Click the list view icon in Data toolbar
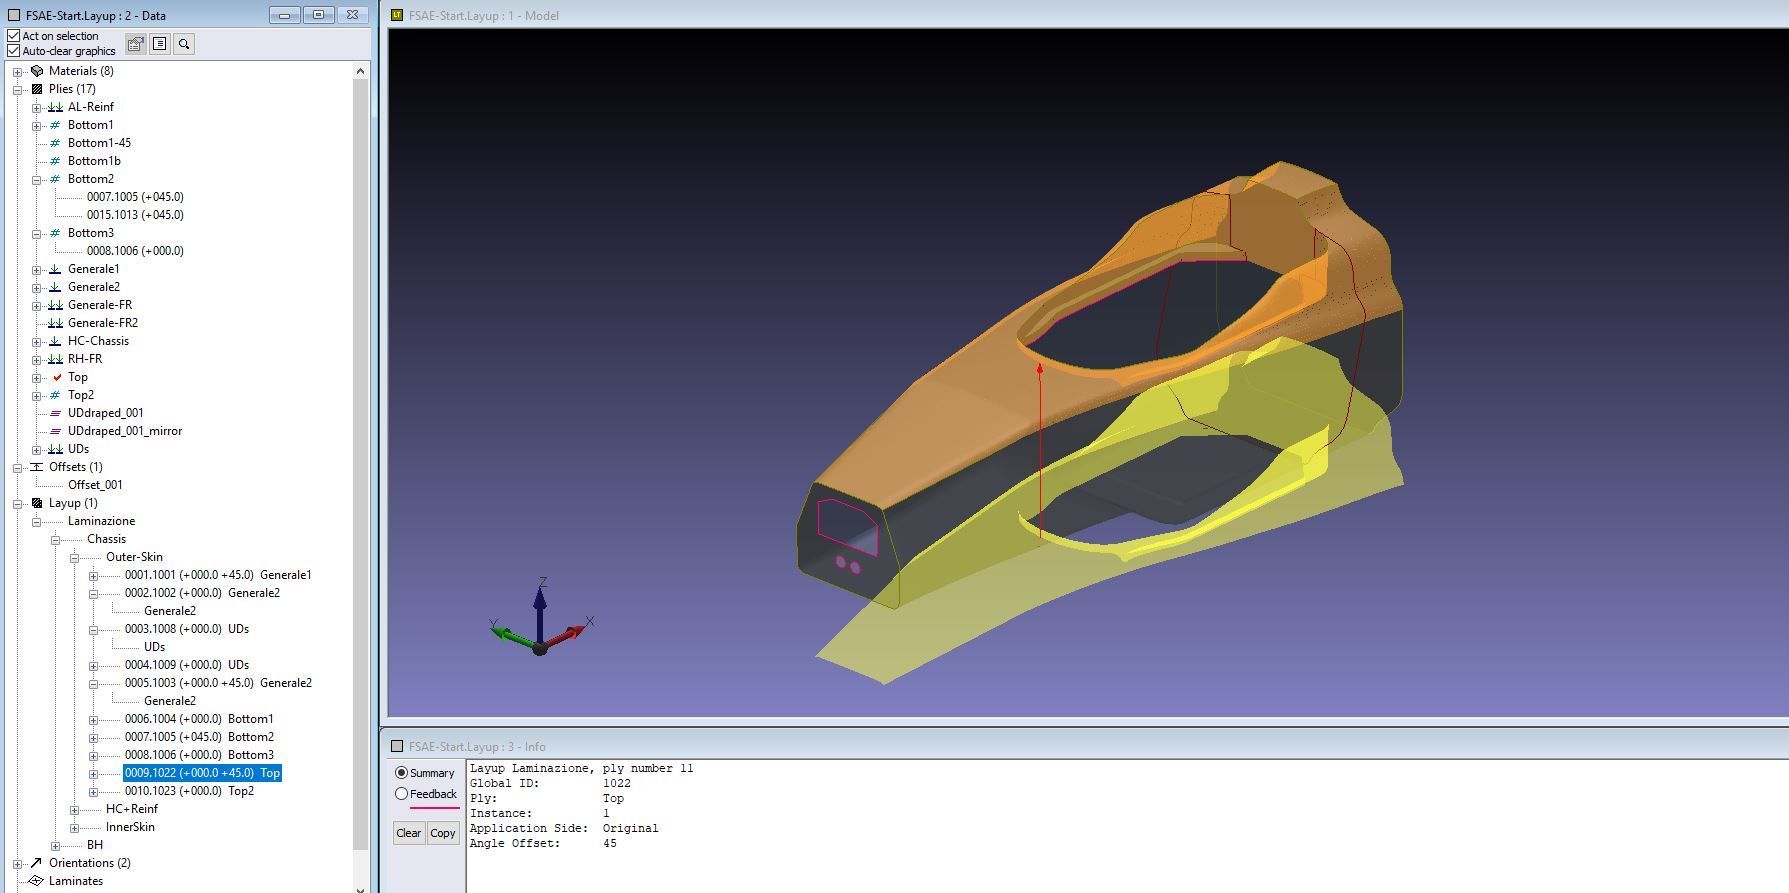The width and height of the screenshot is (1789, 893). point(159,44)
